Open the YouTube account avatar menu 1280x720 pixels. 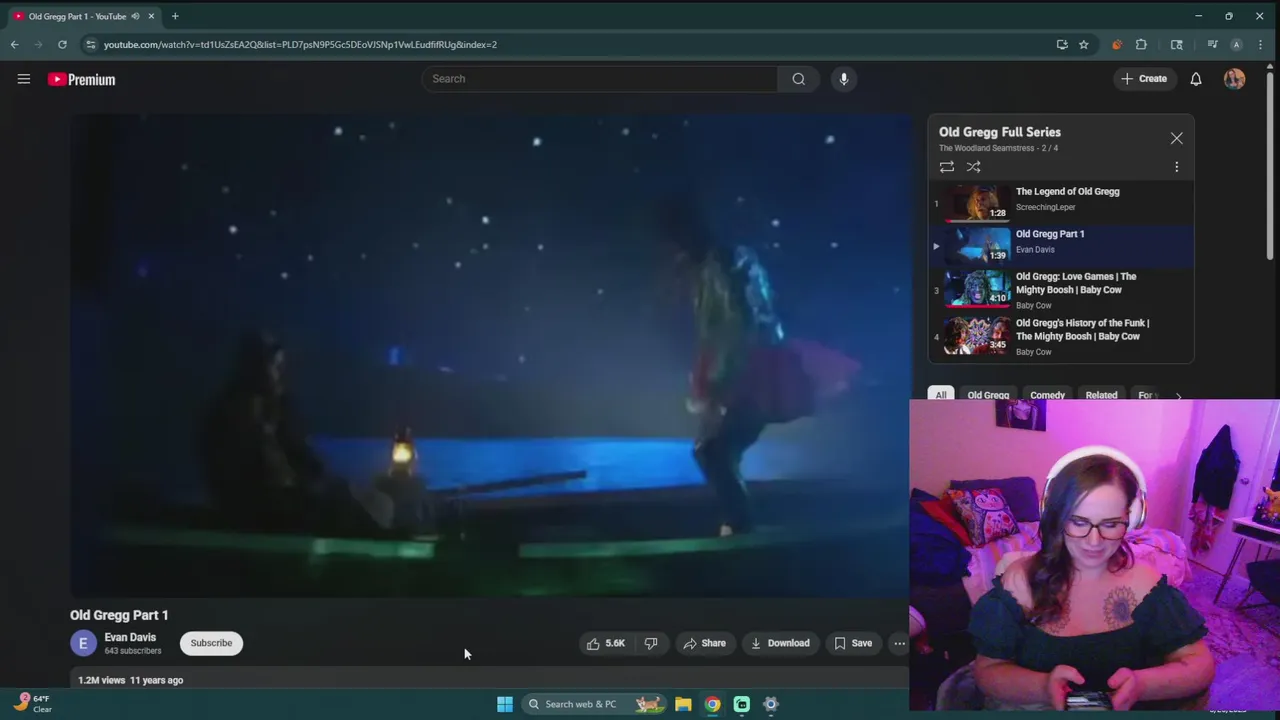(1234, 79)
